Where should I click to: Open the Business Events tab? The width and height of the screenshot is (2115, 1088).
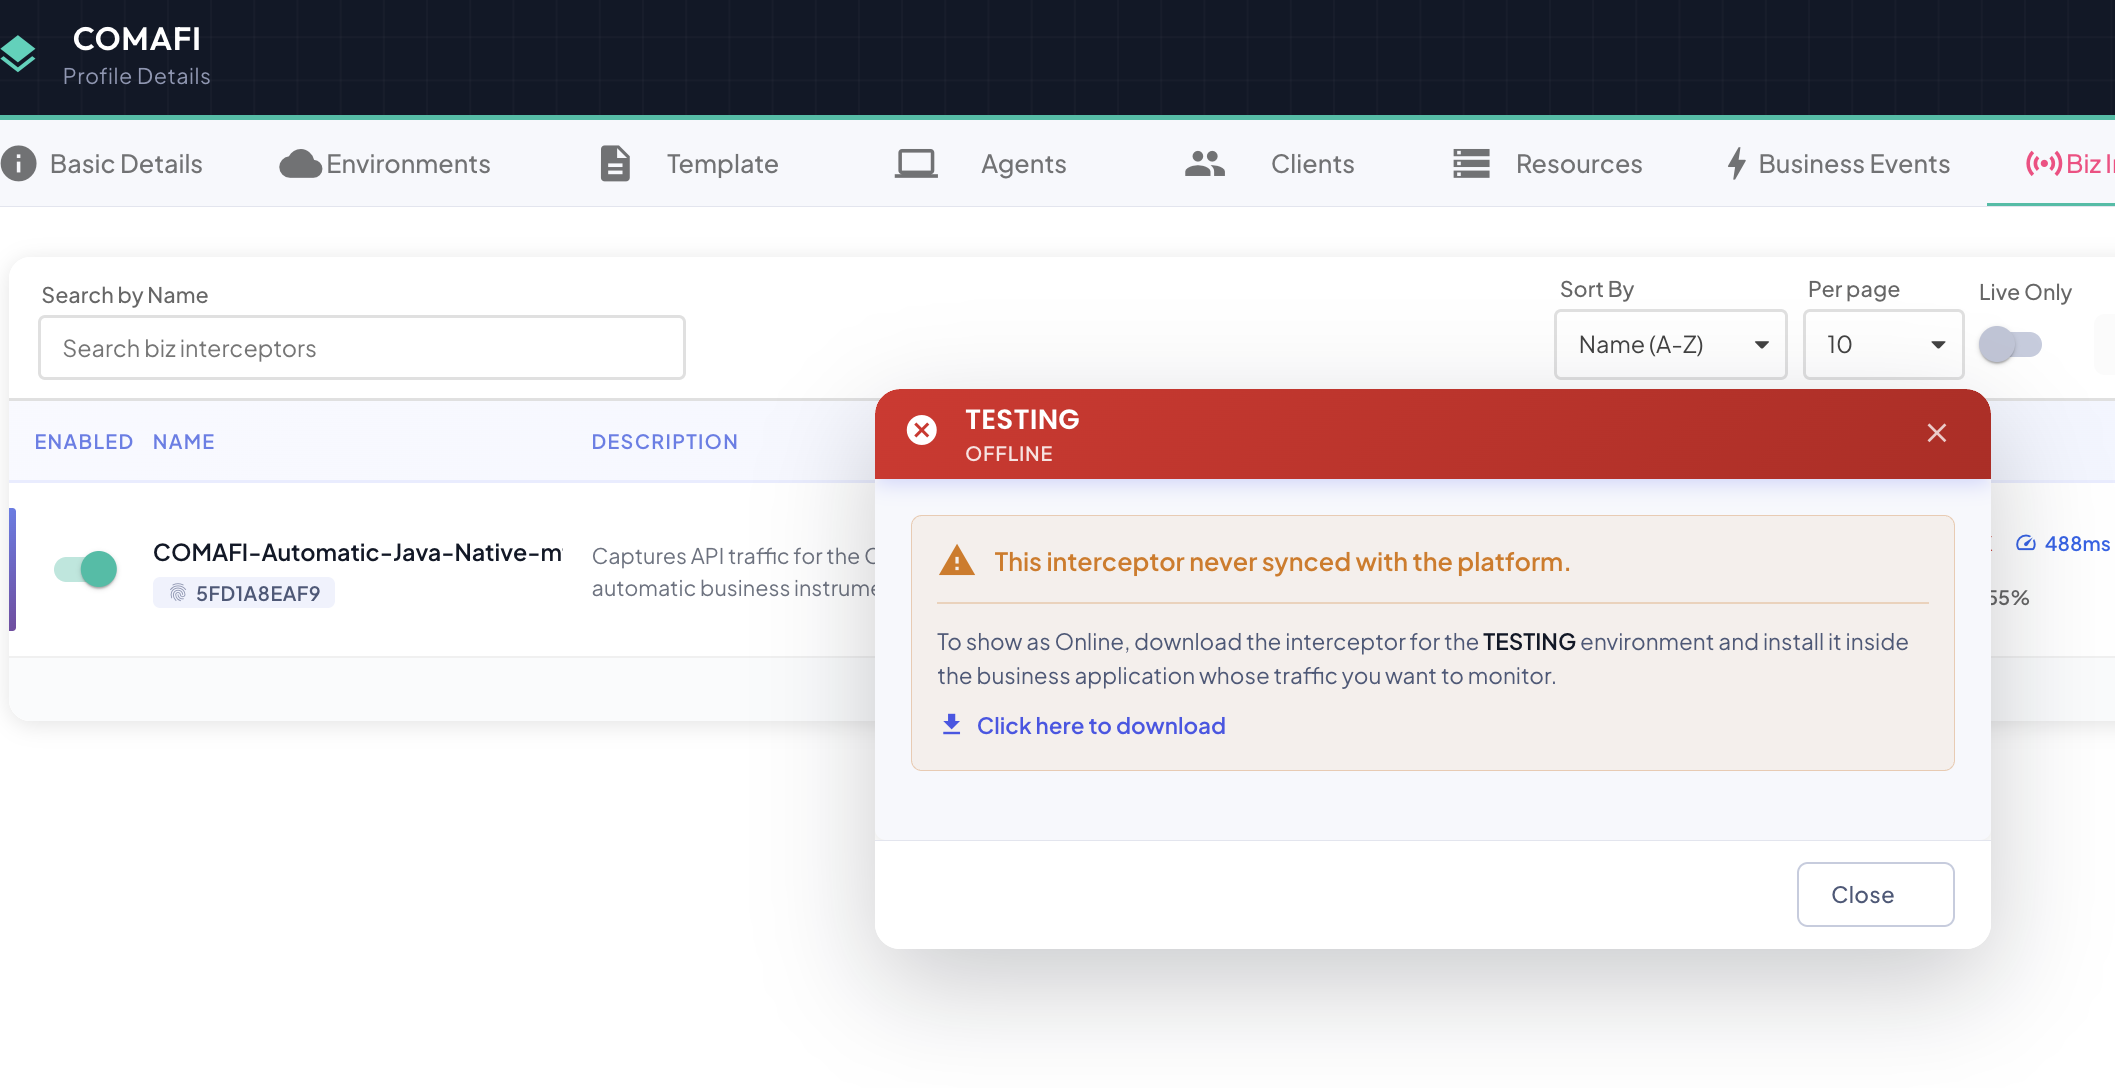[1839, 164]
